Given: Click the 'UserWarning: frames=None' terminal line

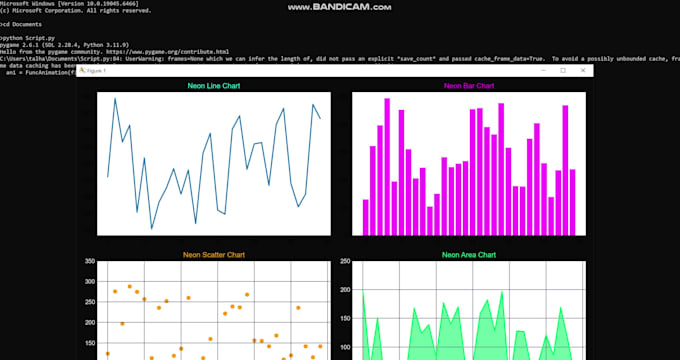Looking at the screenshot, I should tap(340, 58).
